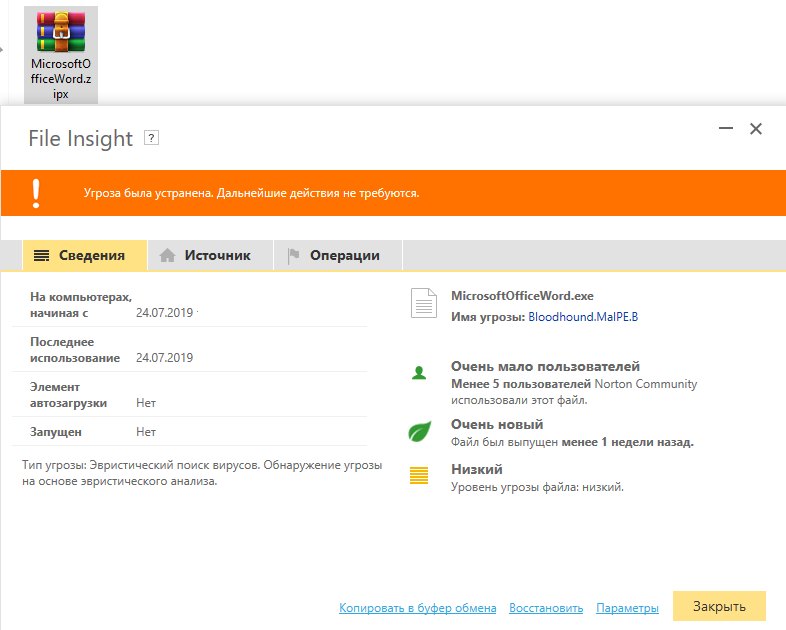Click the Менее 5 пользователей text
Image resolution: width=786 pixels, height=630 pixels.
tap(521, 384)
